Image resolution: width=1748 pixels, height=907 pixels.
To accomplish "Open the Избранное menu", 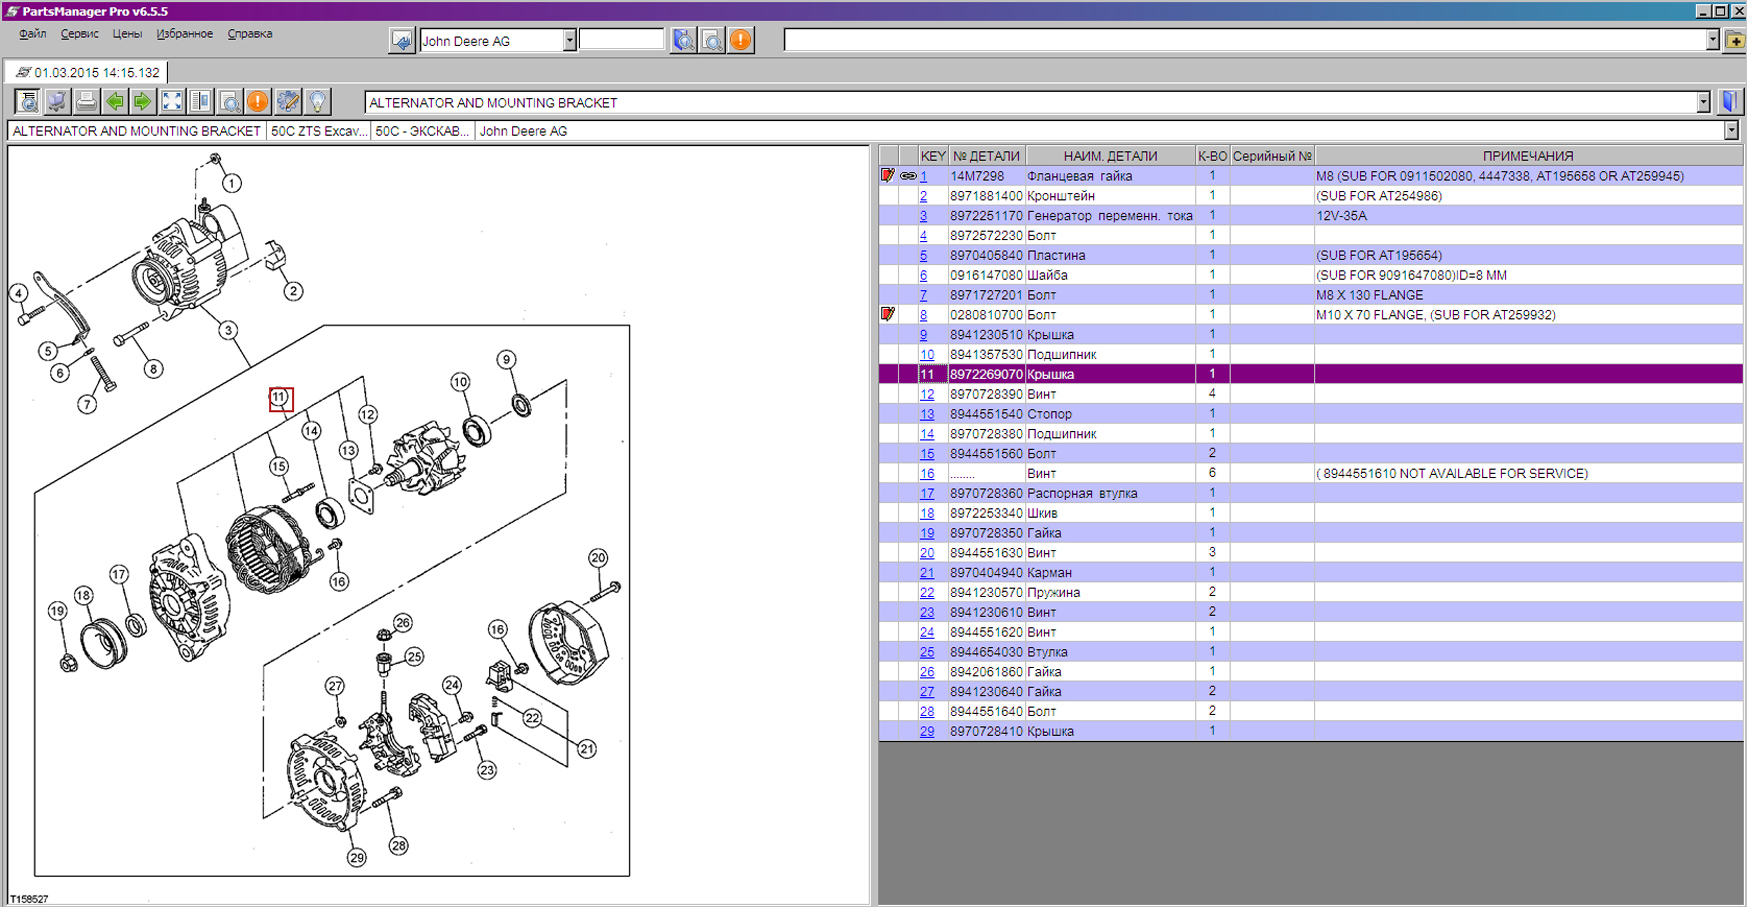I will coord(184,34).
